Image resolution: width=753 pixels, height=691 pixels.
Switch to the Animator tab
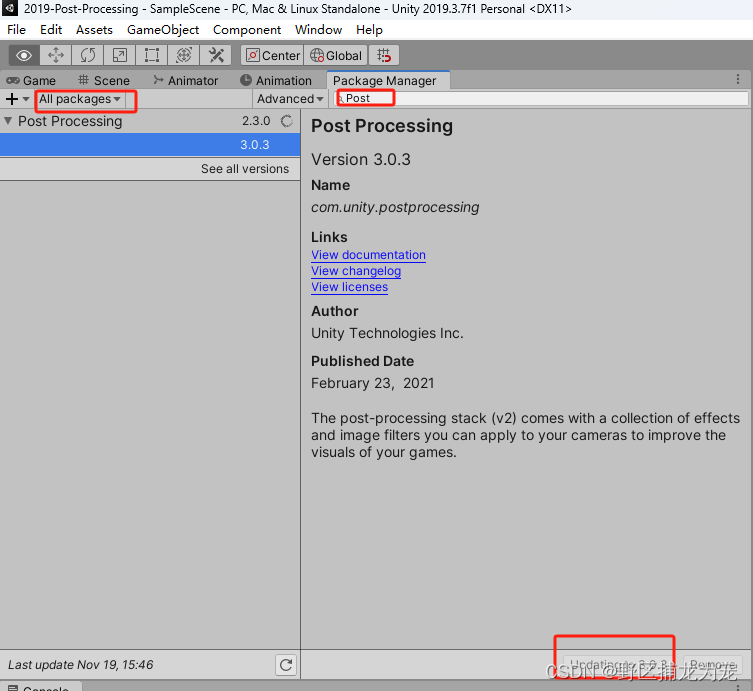(185, 81)
